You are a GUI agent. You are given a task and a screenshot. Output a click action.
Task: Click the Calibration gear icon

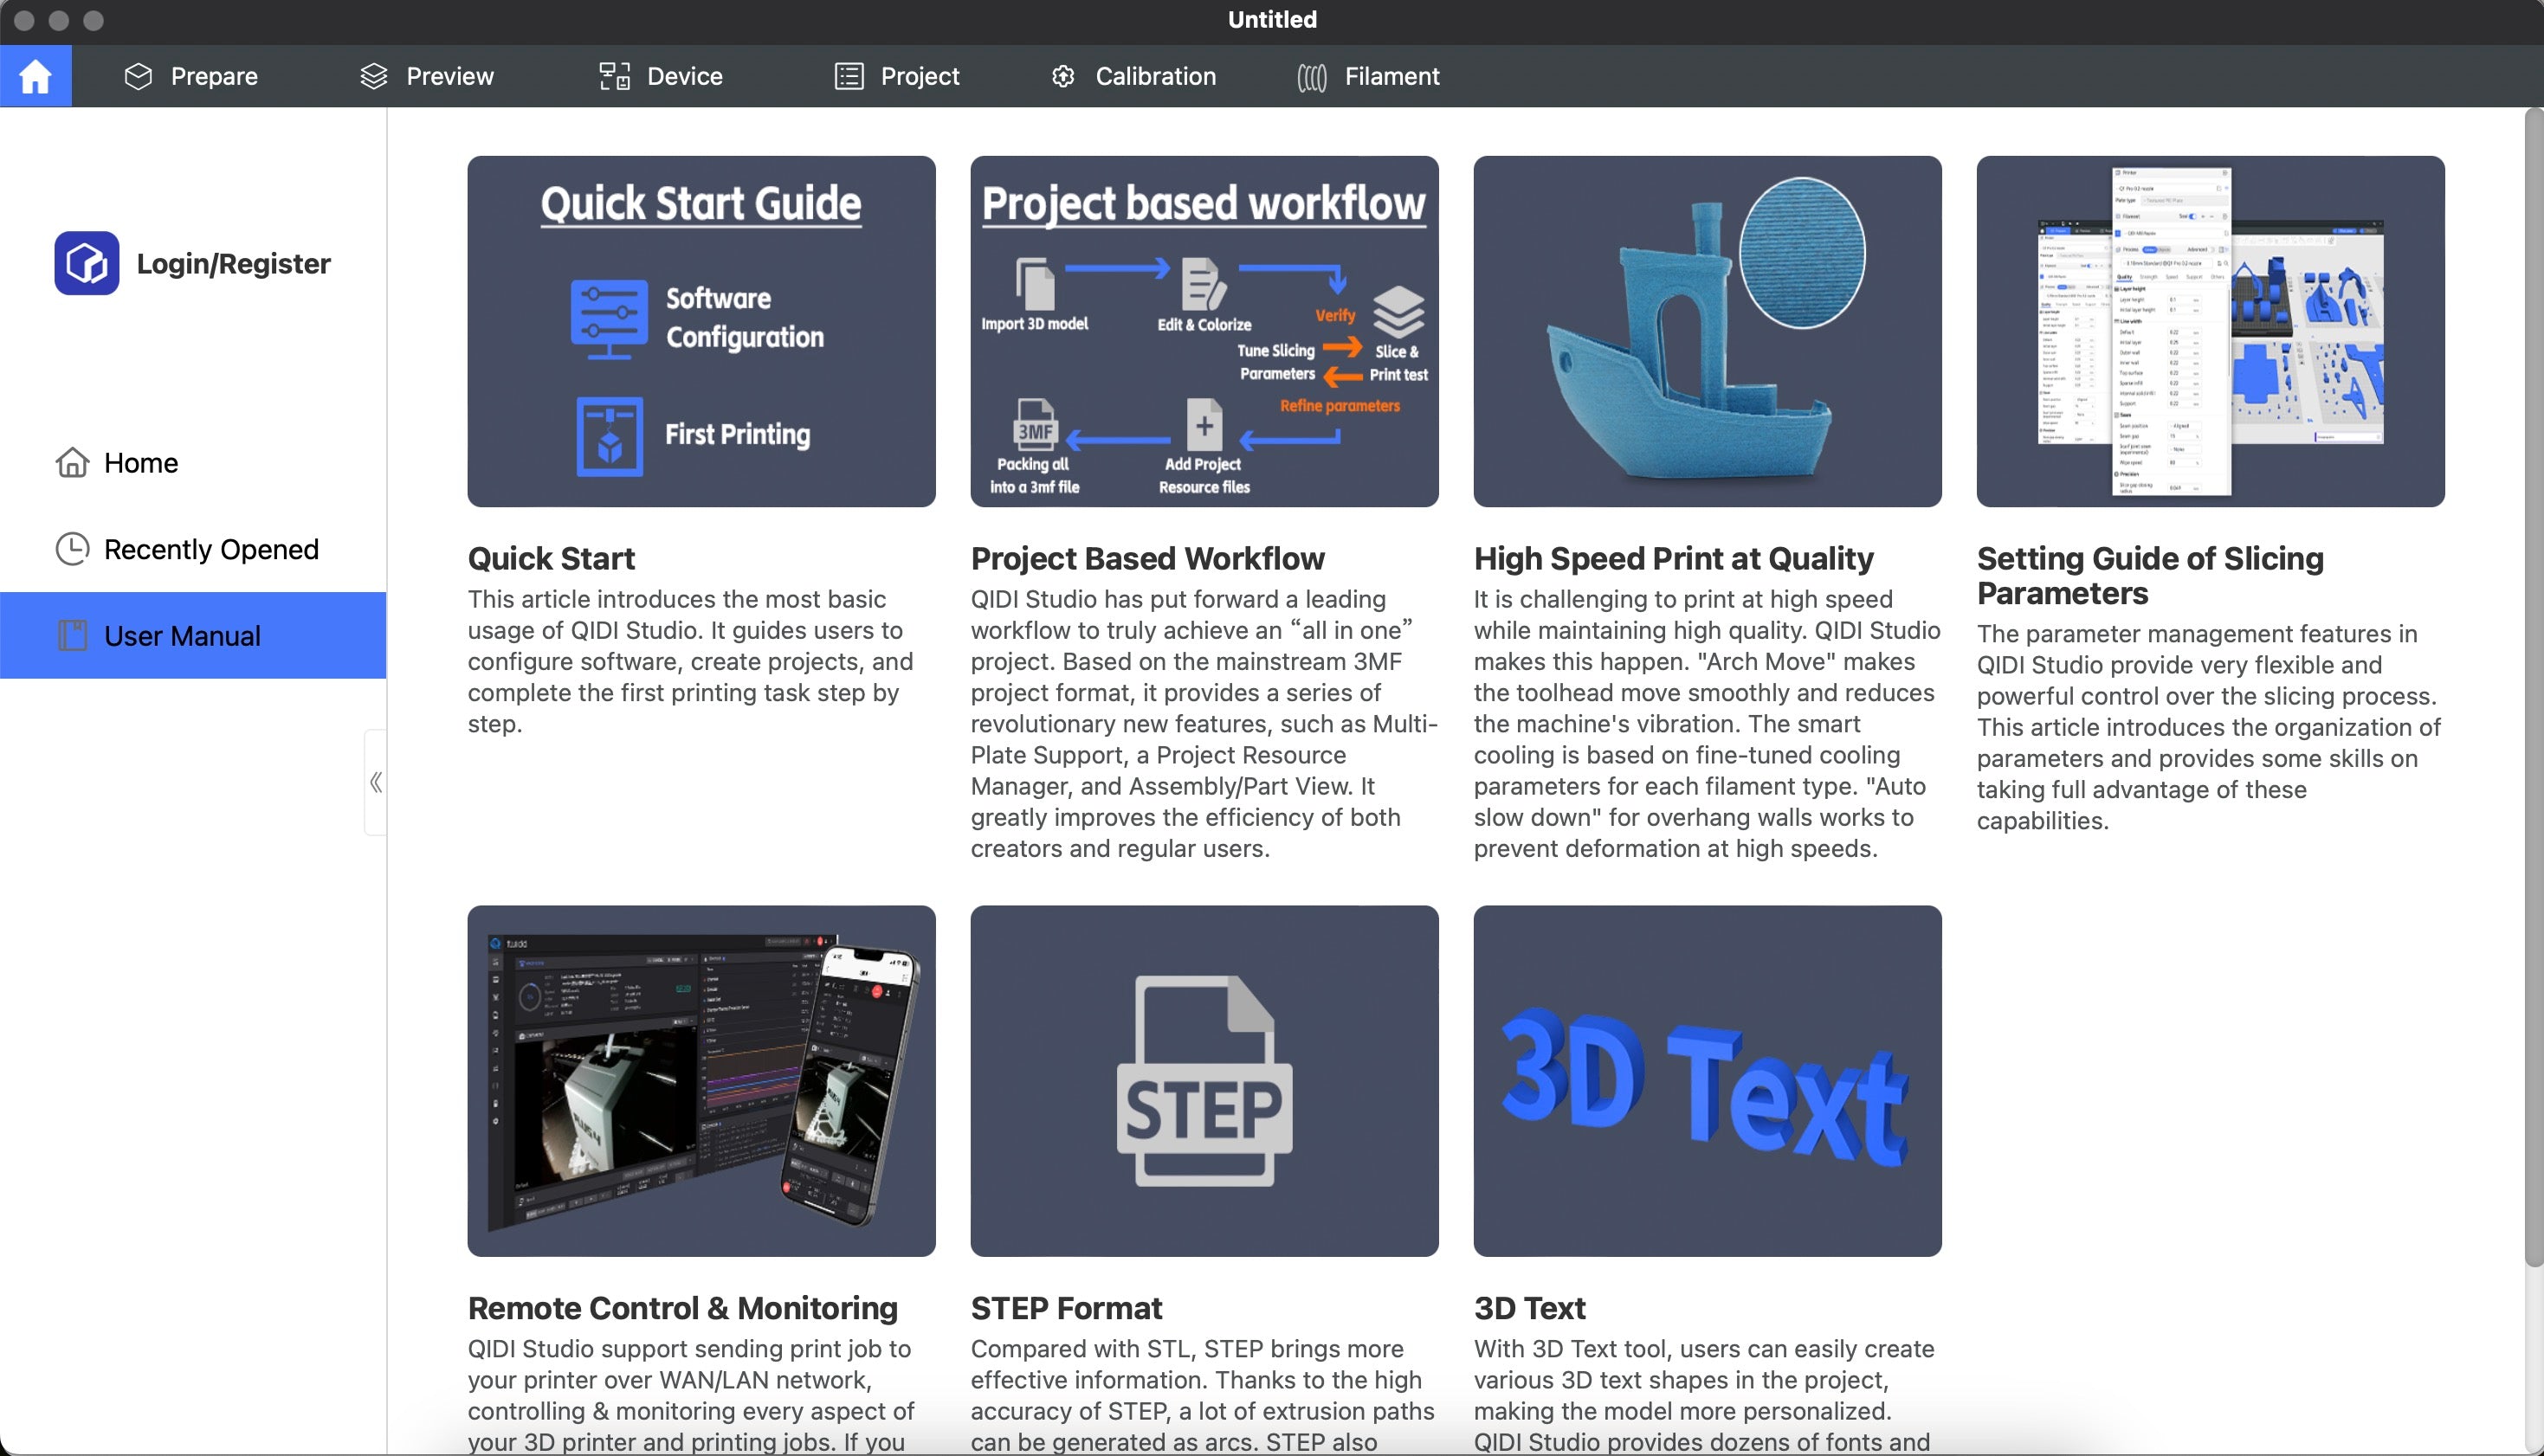pos(1063,76)
